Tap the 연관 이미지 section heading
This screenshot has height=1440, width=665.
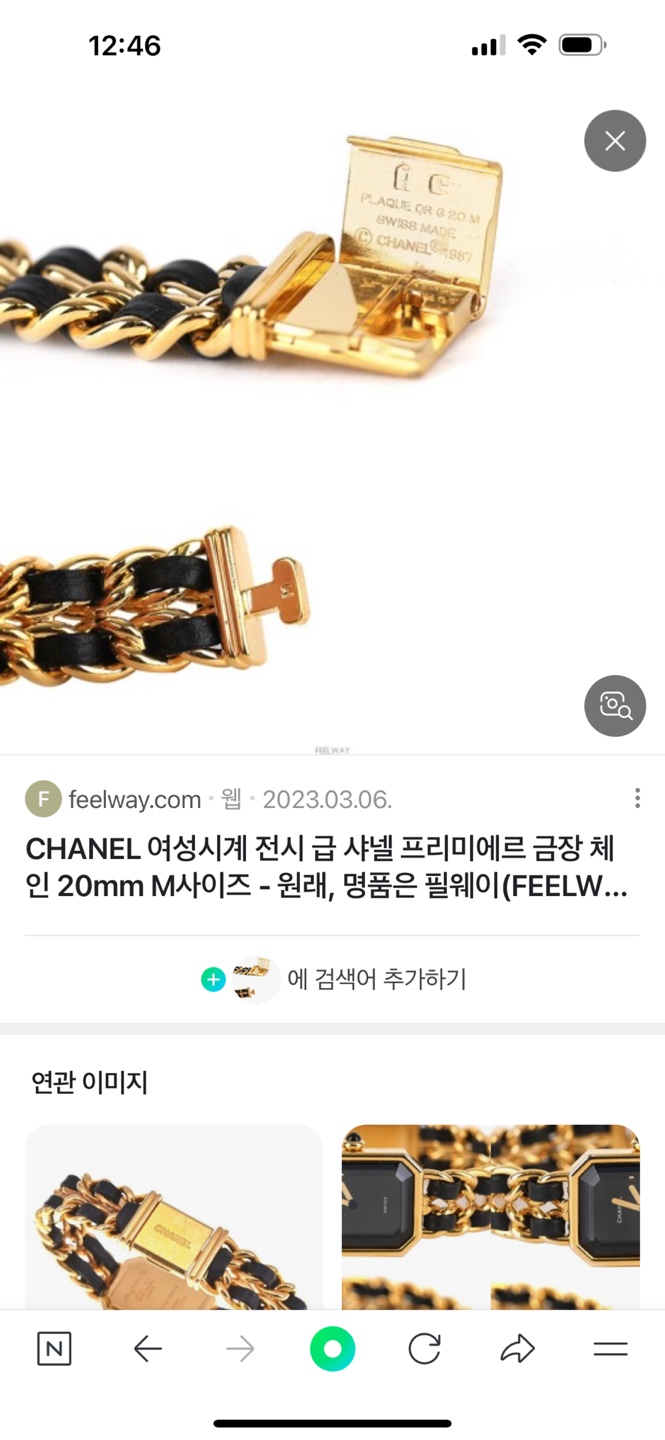pyautogui.click(x=90, y=1081)
